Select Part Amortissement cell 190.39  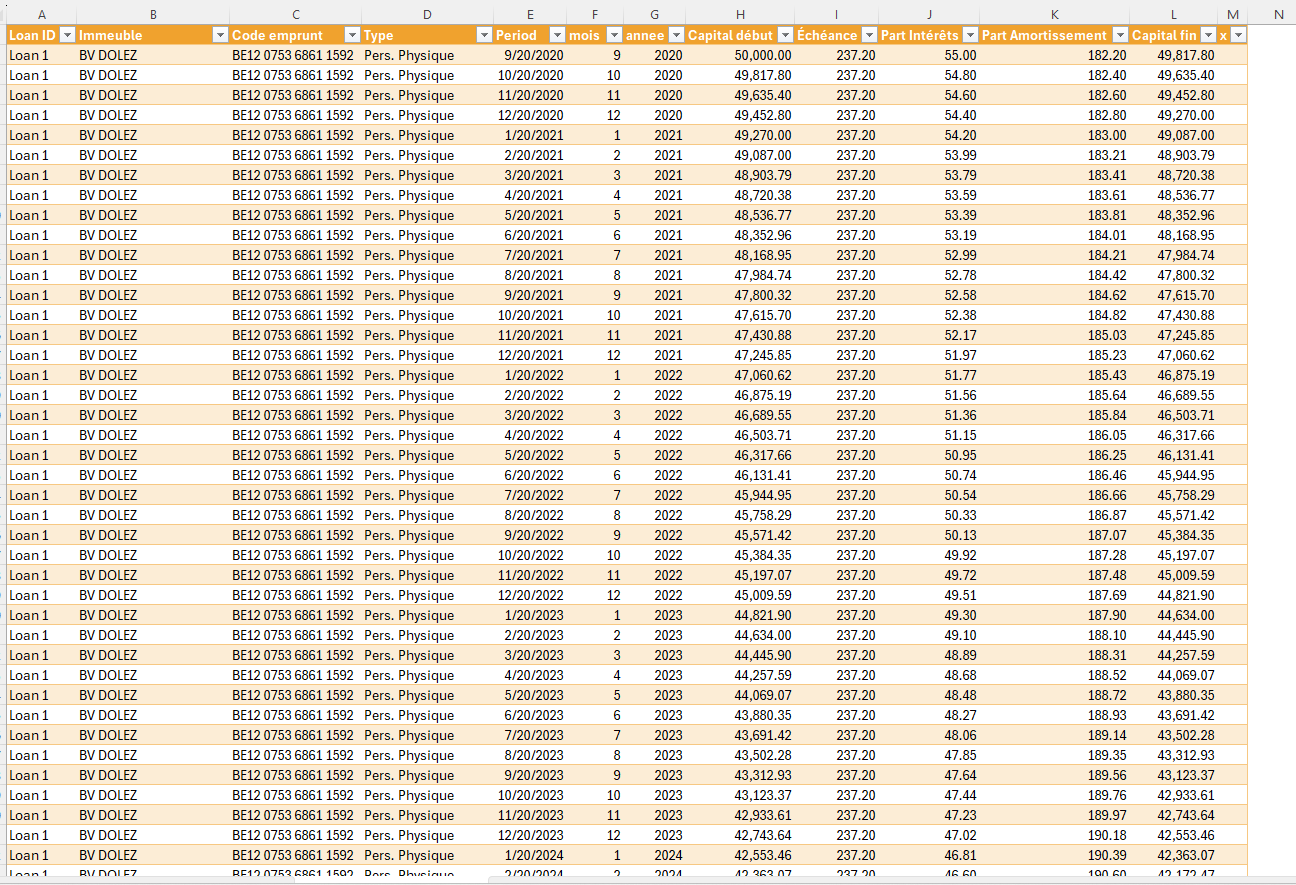point(1054,855)
